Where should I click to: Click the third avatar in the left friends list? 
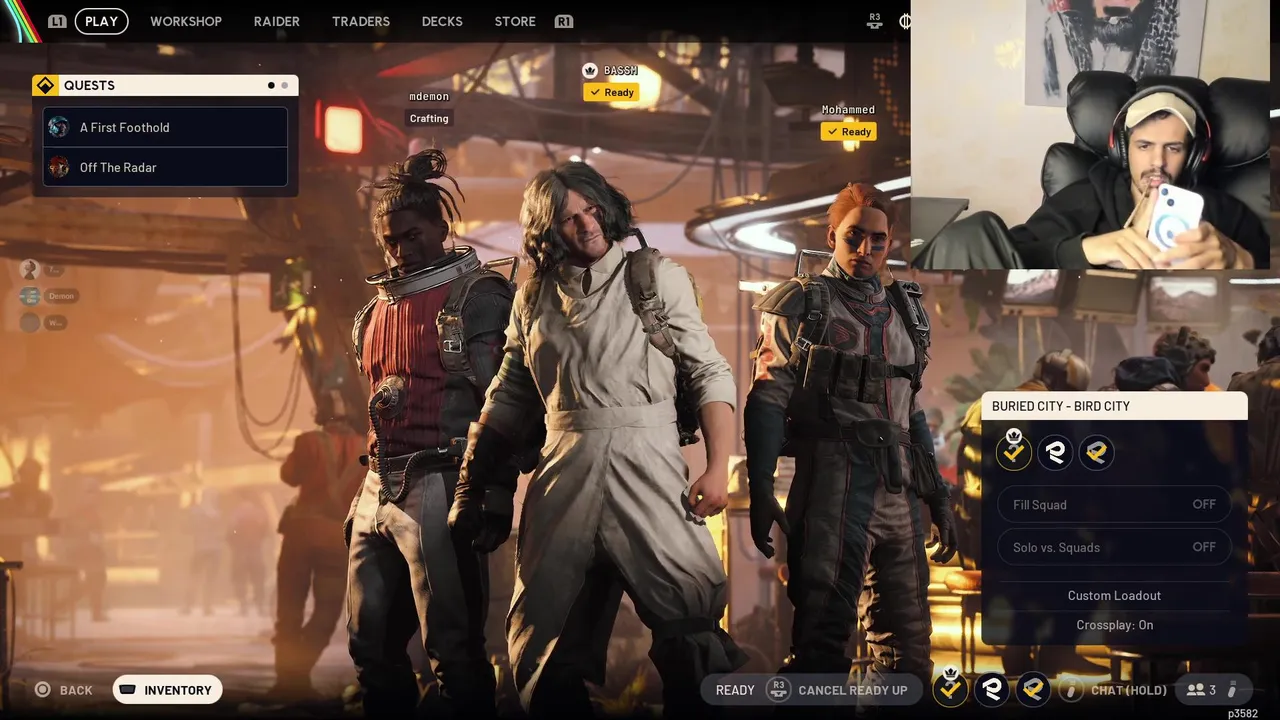(30, 322)
